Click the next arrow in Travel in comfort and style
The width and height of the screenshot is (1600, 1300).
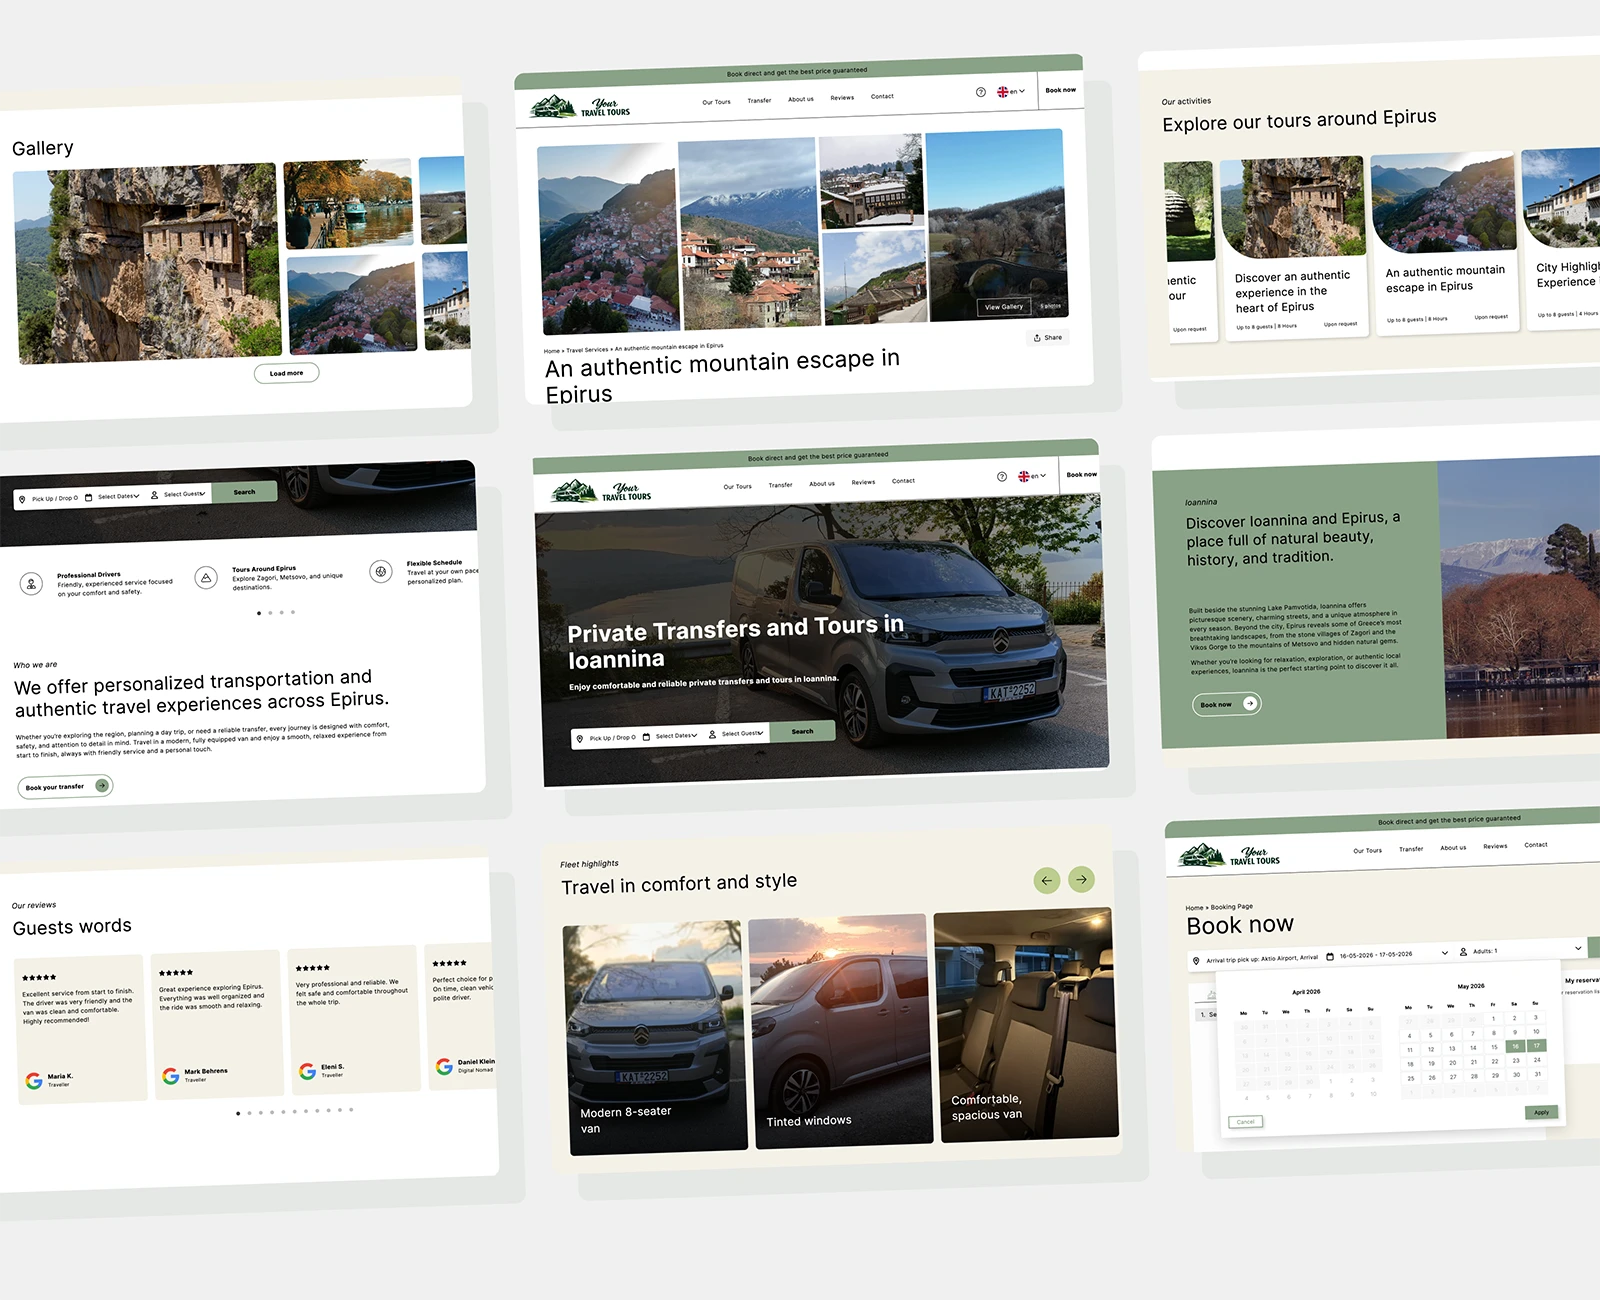pos(1082,879)
